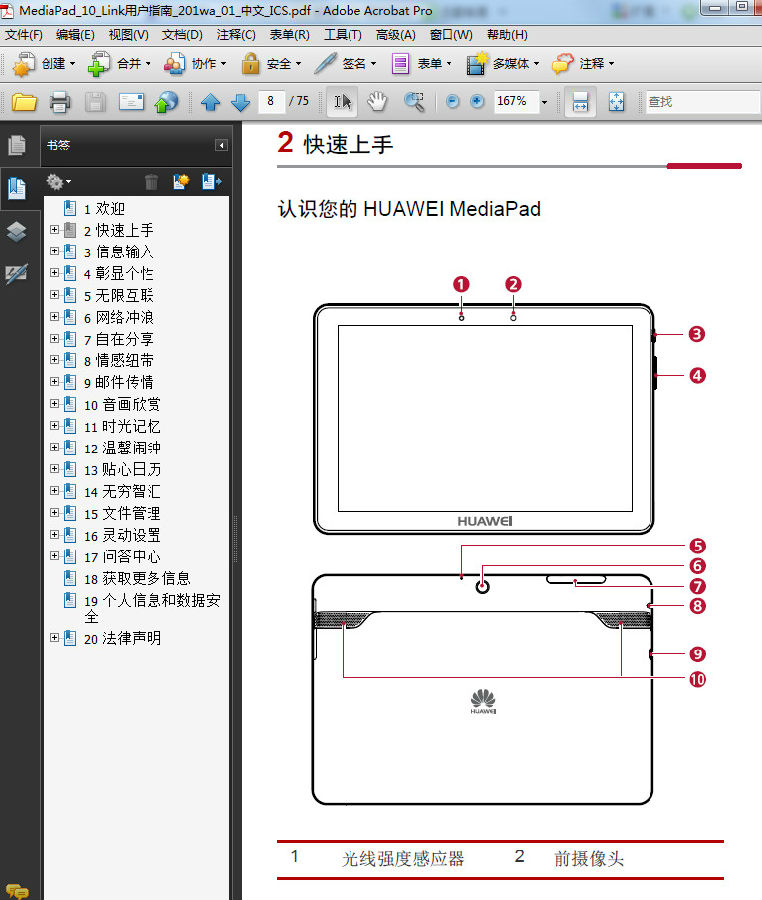
Task: Open the 高级(A) menu
Action: (395, 35)
